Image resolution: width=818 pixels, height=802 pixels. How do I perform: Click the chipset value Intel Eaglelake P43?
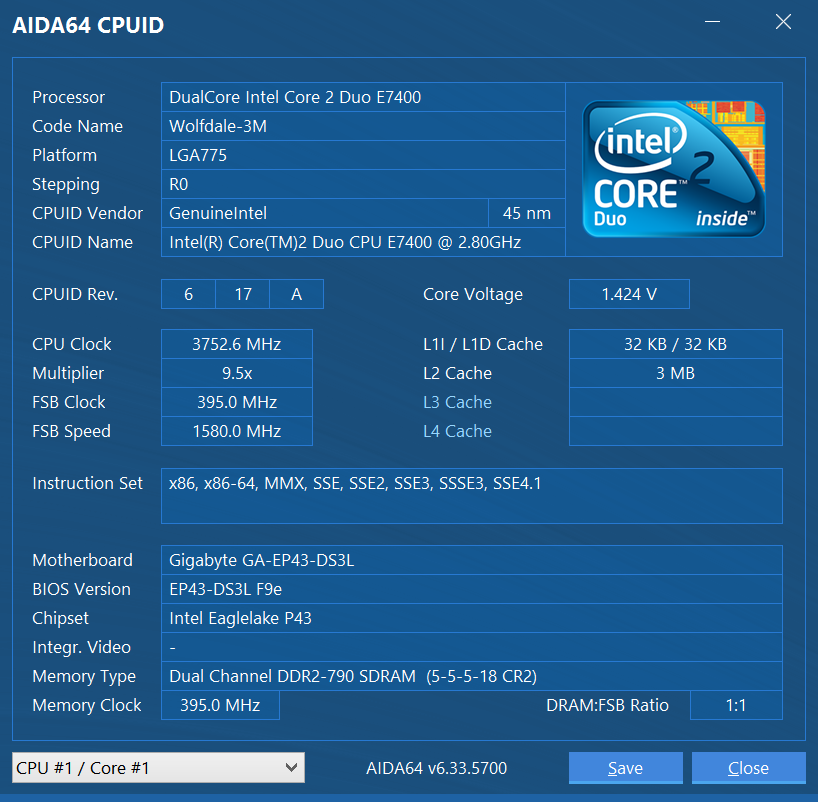472,618
